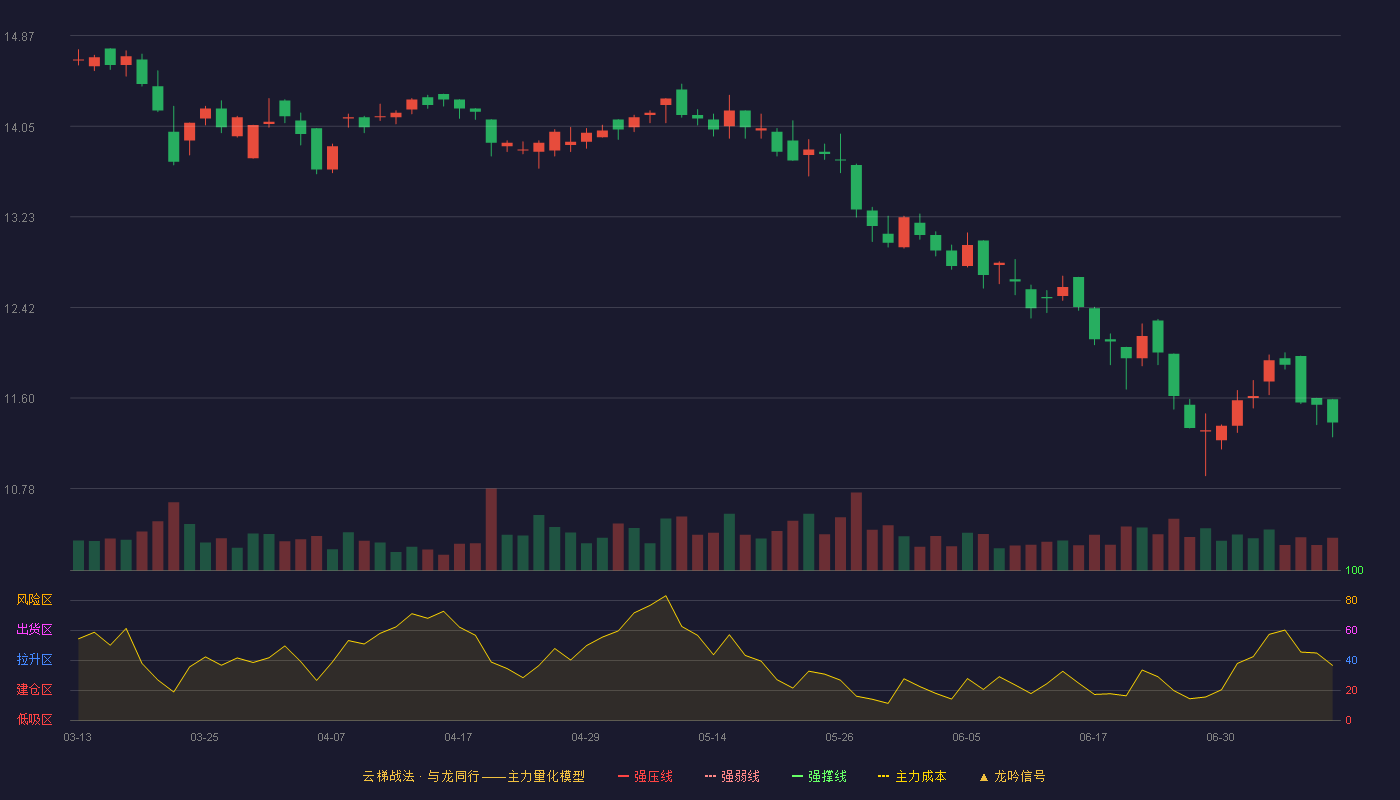This screenshot has height=800, width=1400.
Task: Toggle the 主力成本 legend series
Action: pyautogui.click(x=912, y=776)
